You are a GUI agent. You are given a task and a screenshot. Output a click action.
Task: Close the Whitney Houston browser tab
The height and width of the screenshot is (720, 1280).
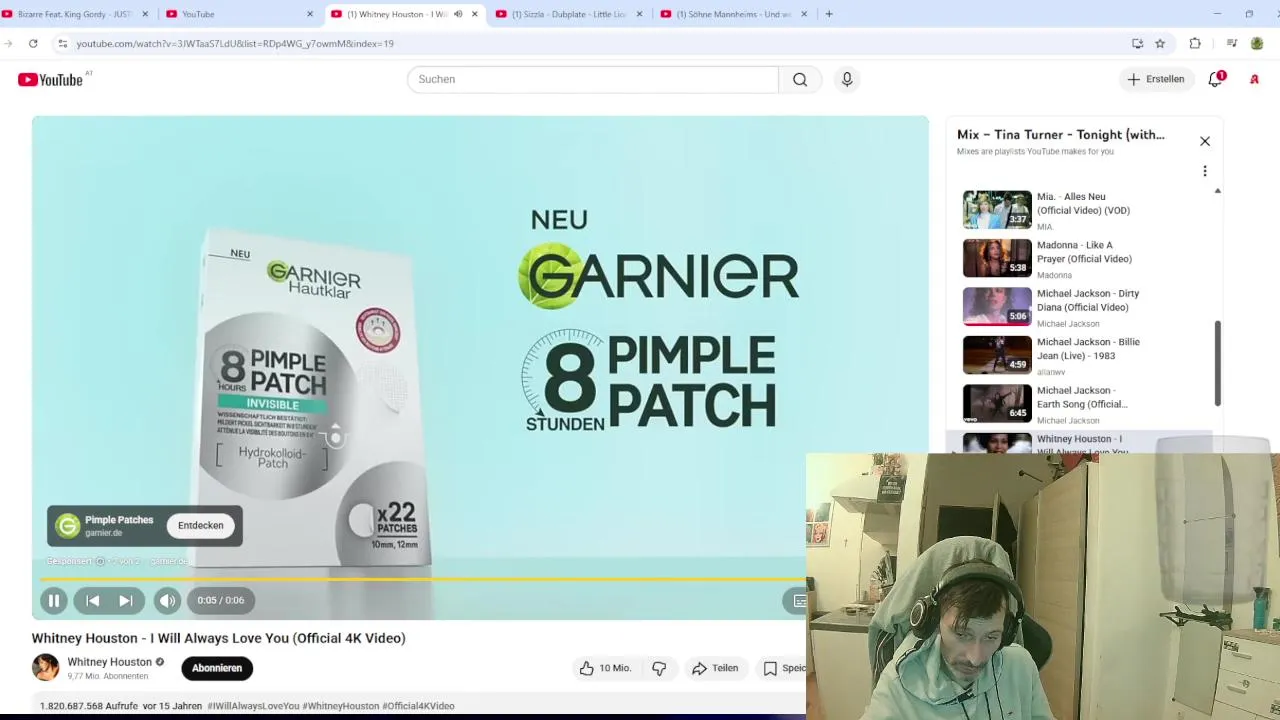tap(475, 14)
